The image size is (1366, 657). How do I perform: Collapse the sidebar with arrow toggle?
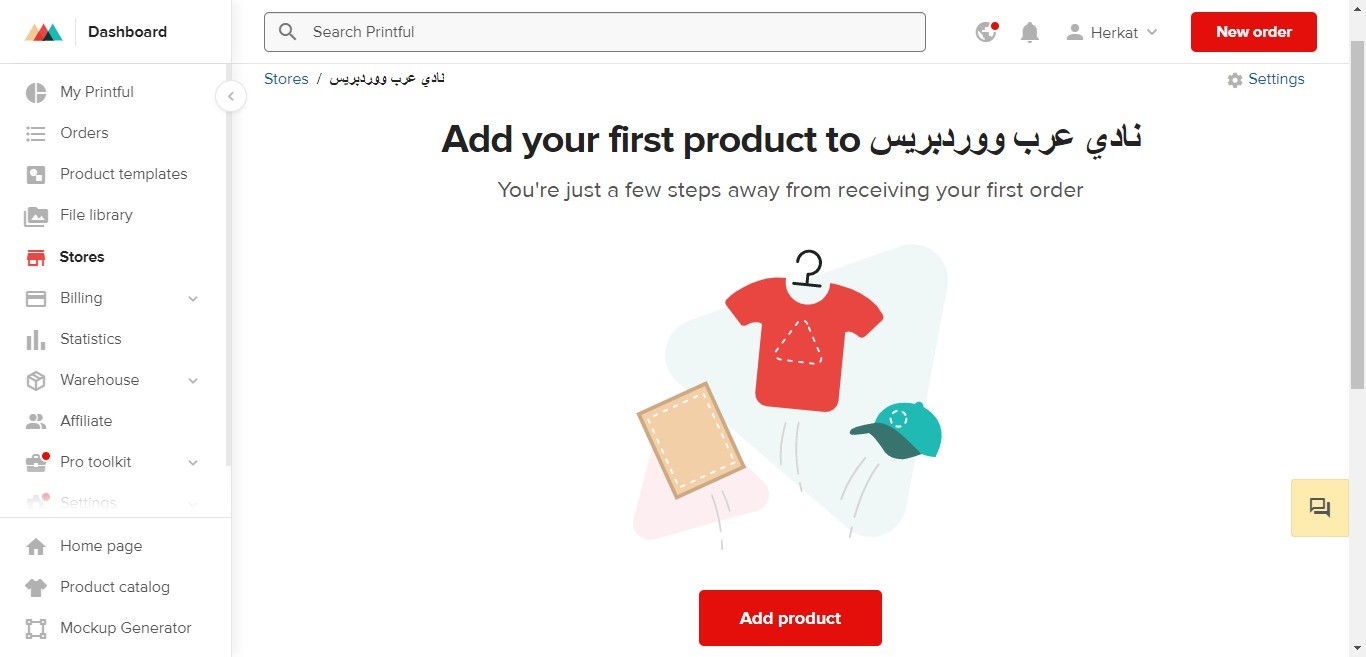(231, 96)
